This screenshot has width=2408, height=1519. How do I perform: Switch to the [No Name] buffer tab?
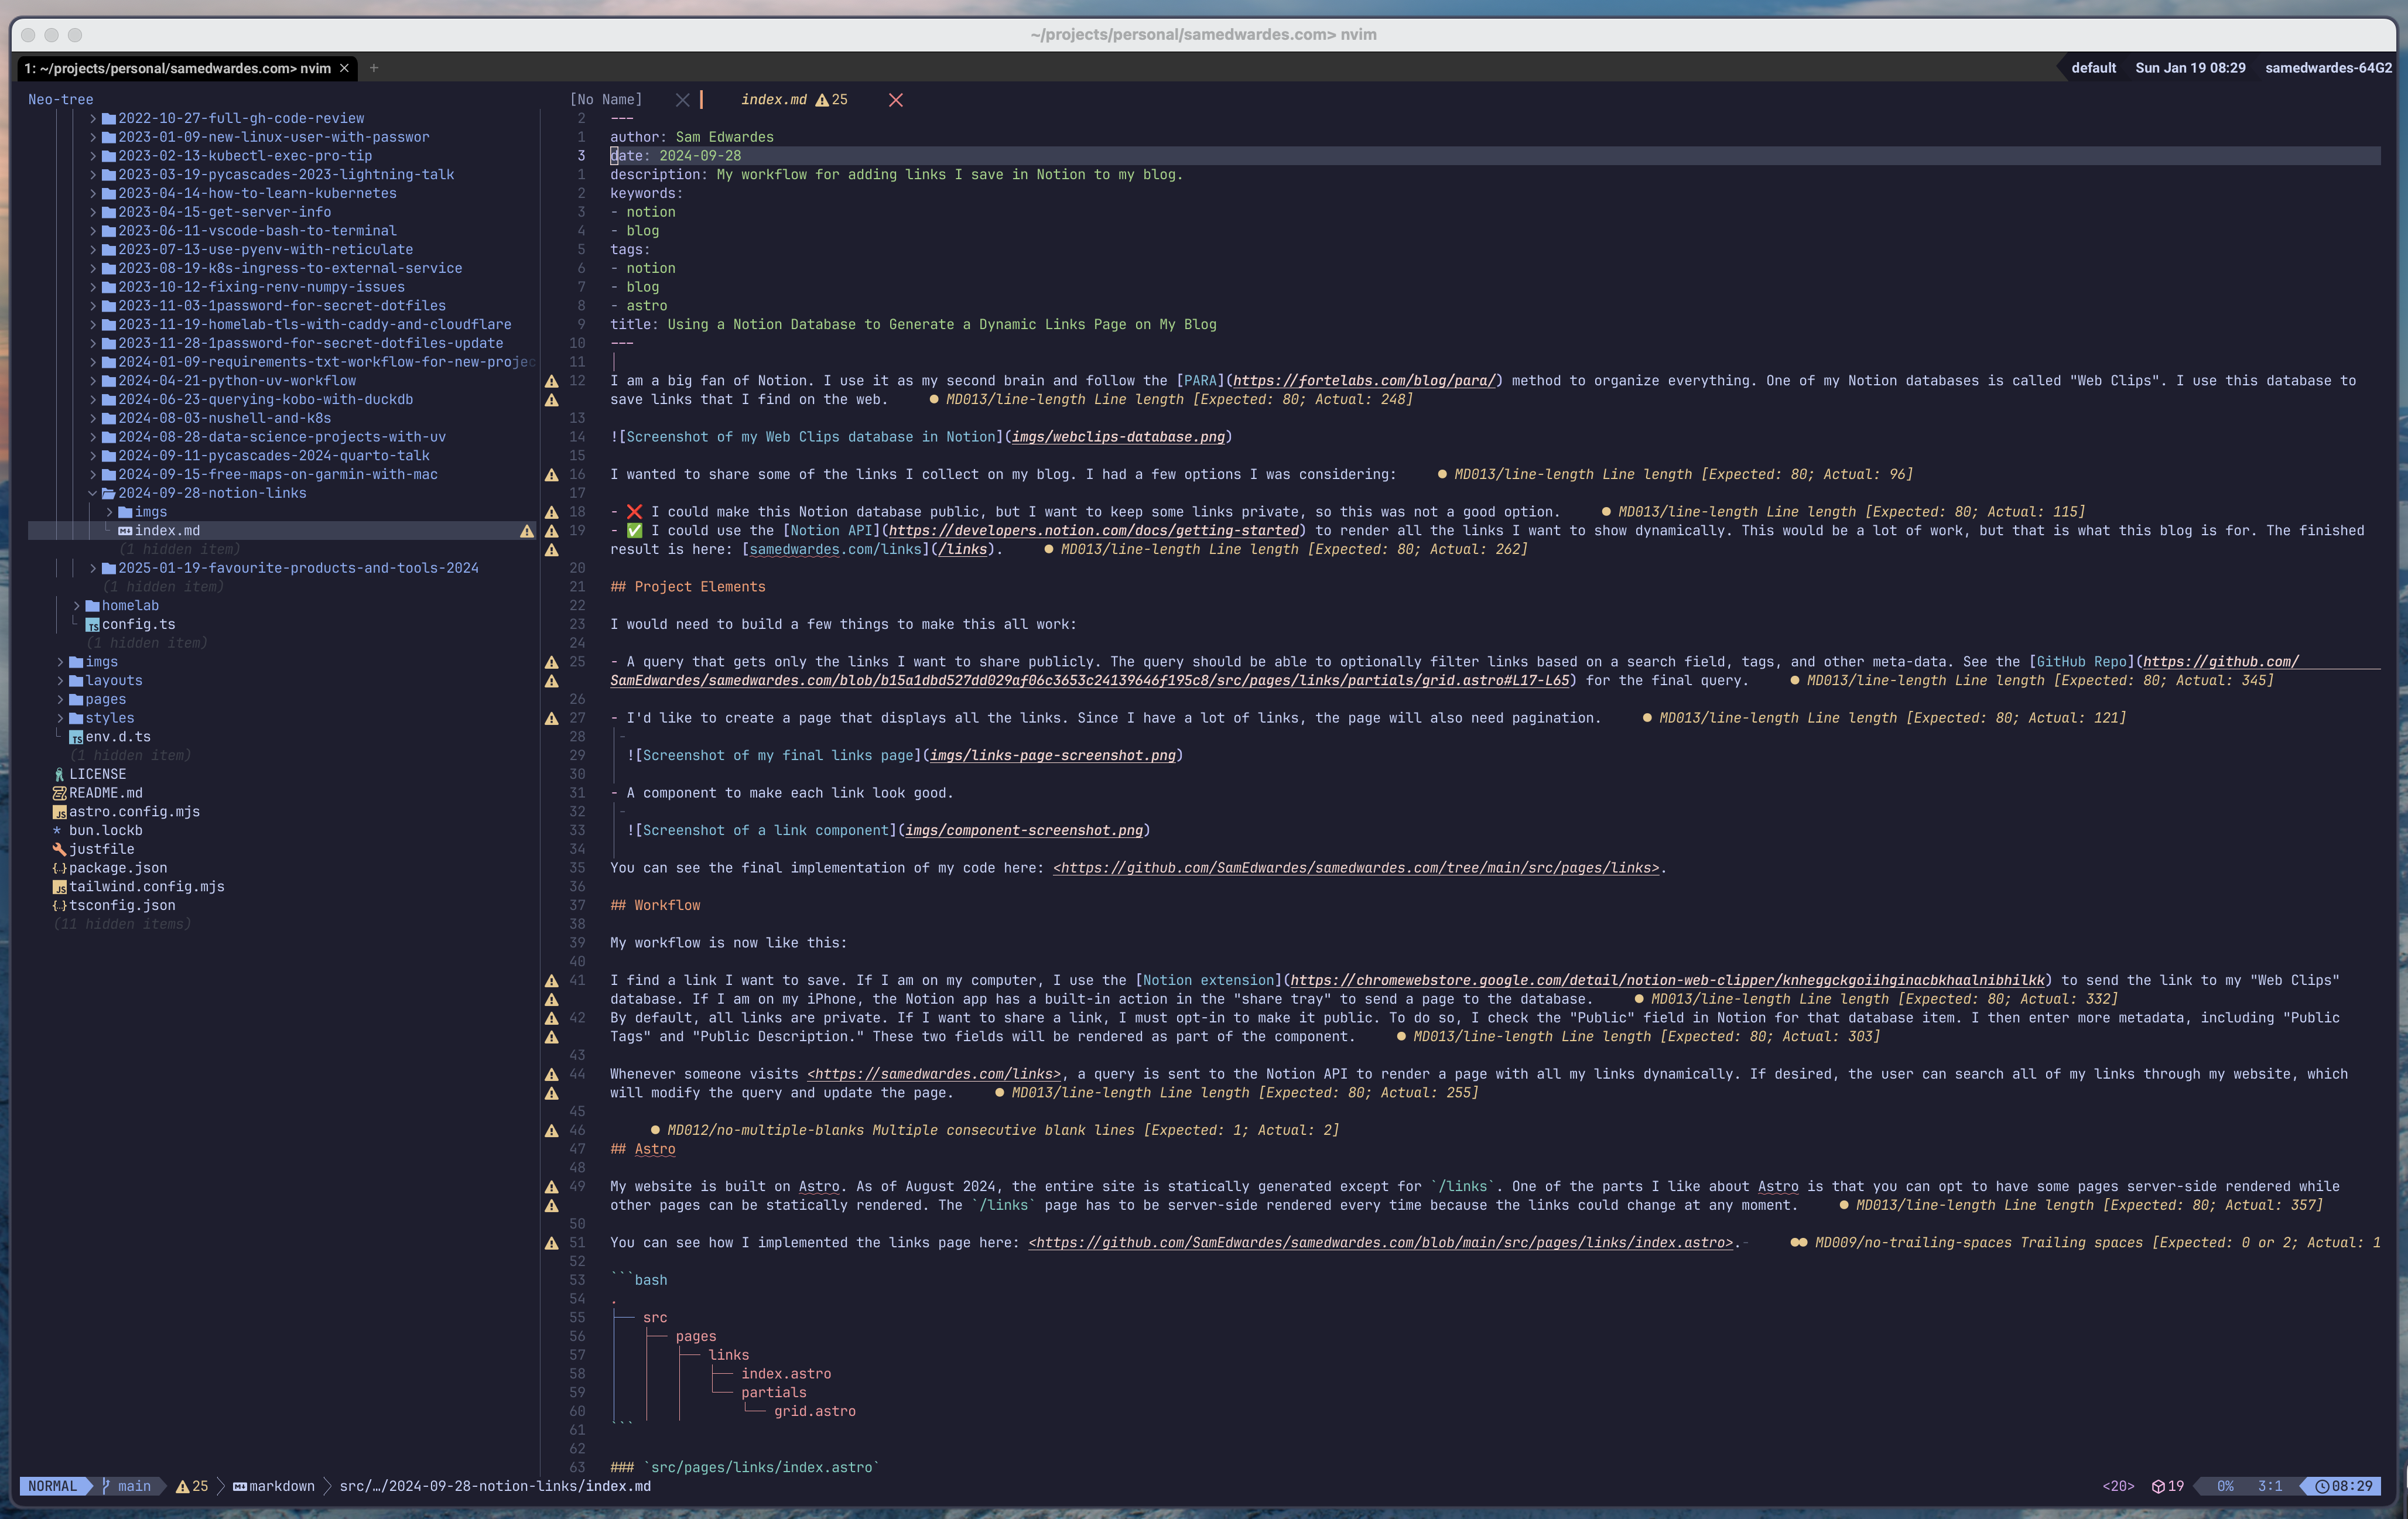click(x=606, y=99)
